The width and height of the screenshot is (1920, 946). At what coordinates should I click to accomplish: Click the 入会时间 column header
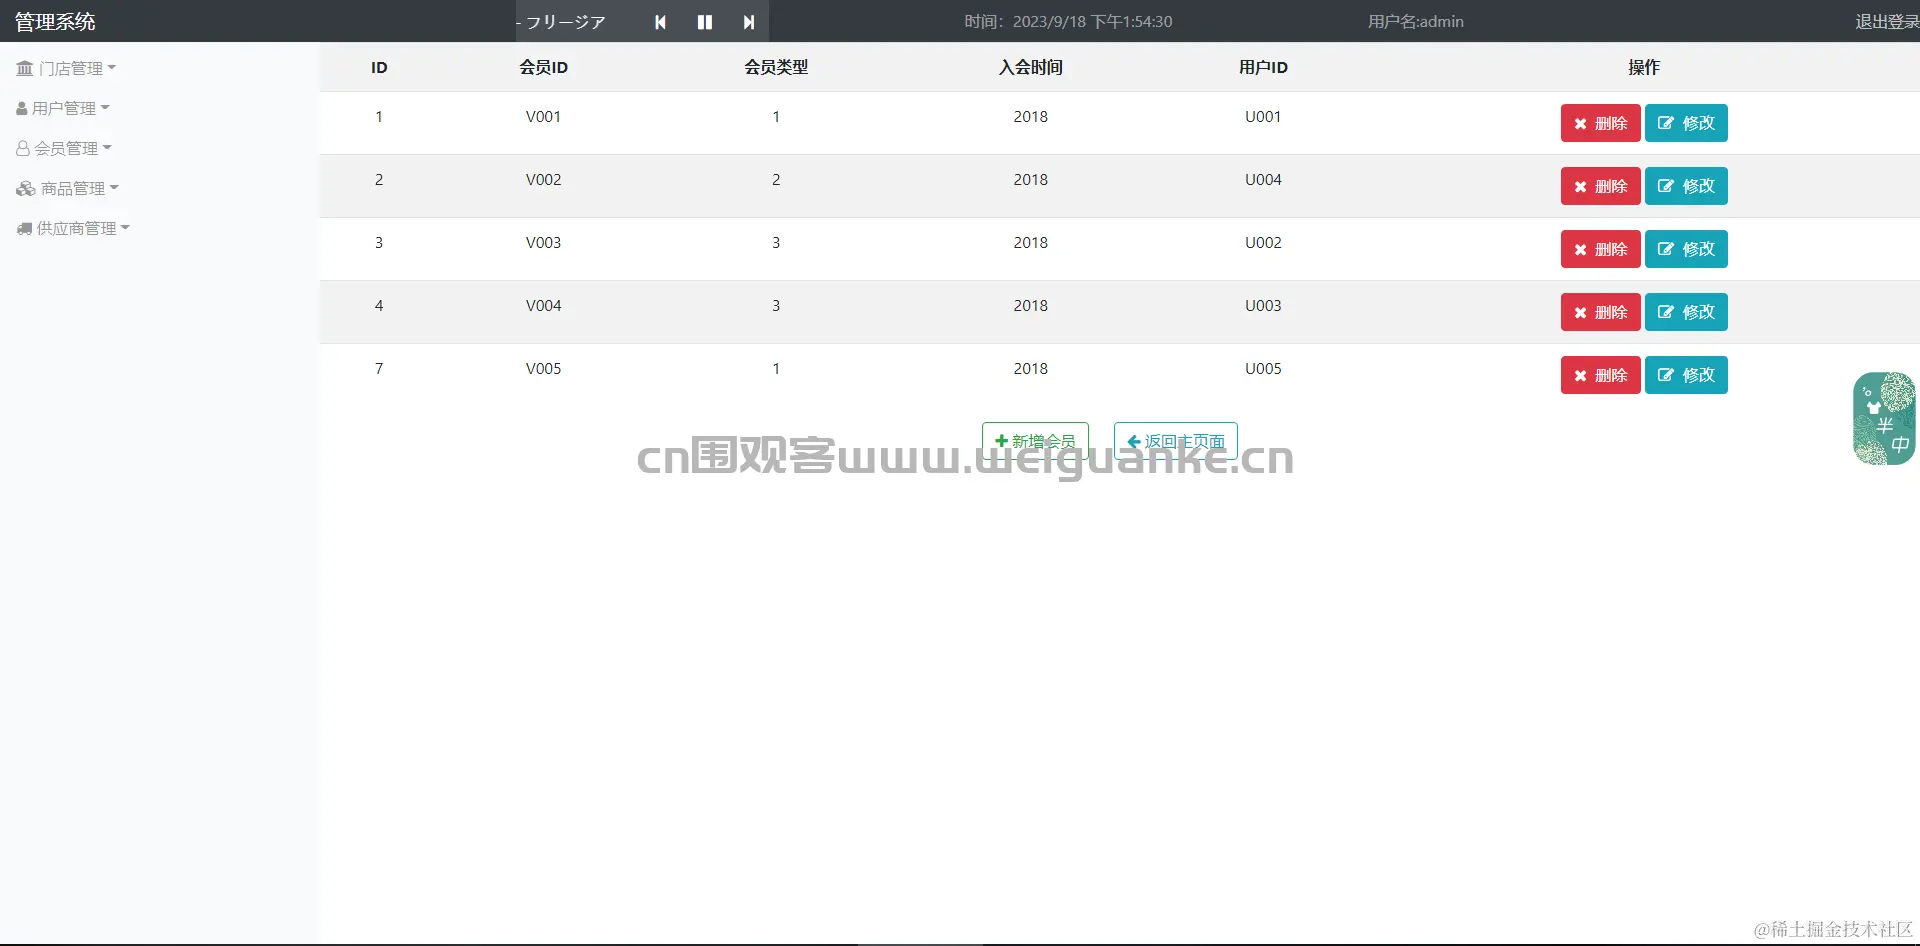(1031, 67)
